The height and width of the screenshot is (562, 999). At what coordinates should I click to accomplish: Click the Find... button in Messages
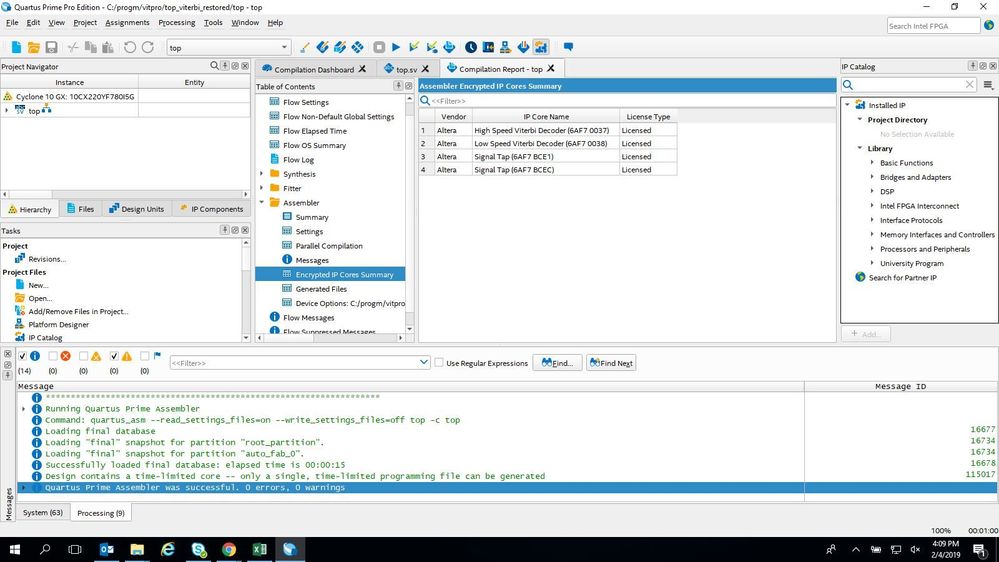pyautogui.click(x=557, y=363)
